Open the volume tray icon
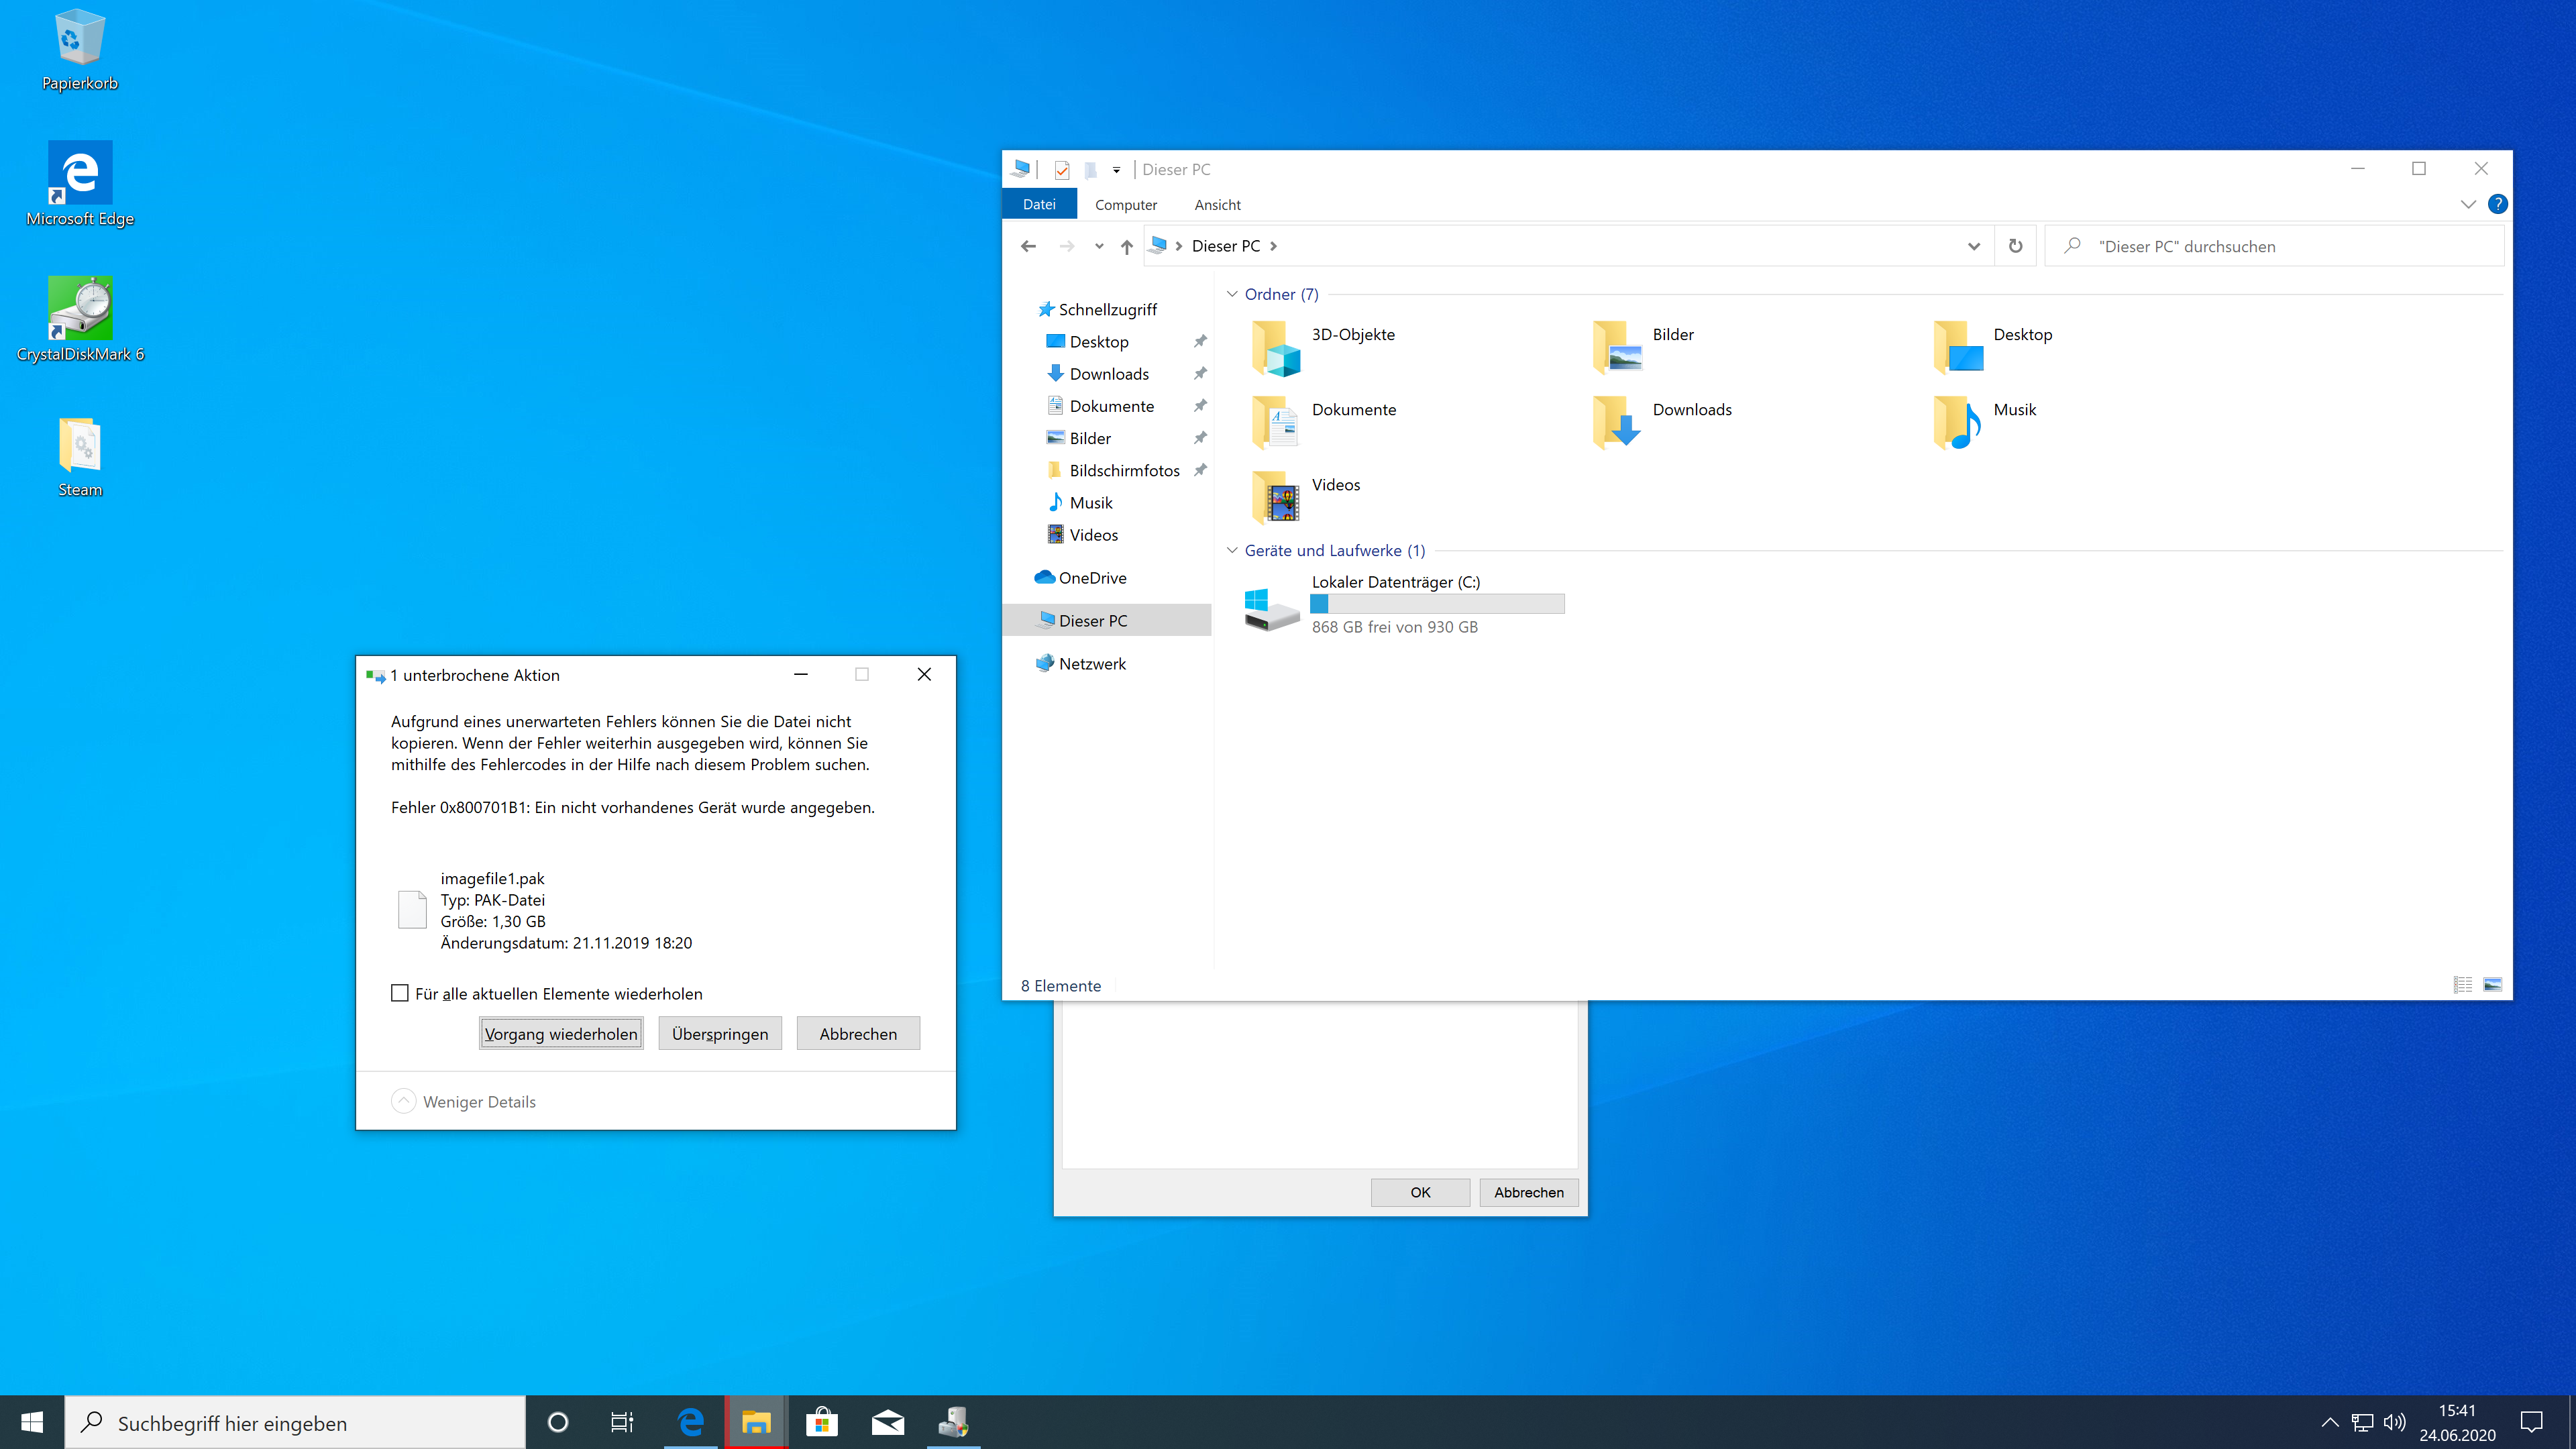The image size is (2576, 1449). point(2394,1422)
